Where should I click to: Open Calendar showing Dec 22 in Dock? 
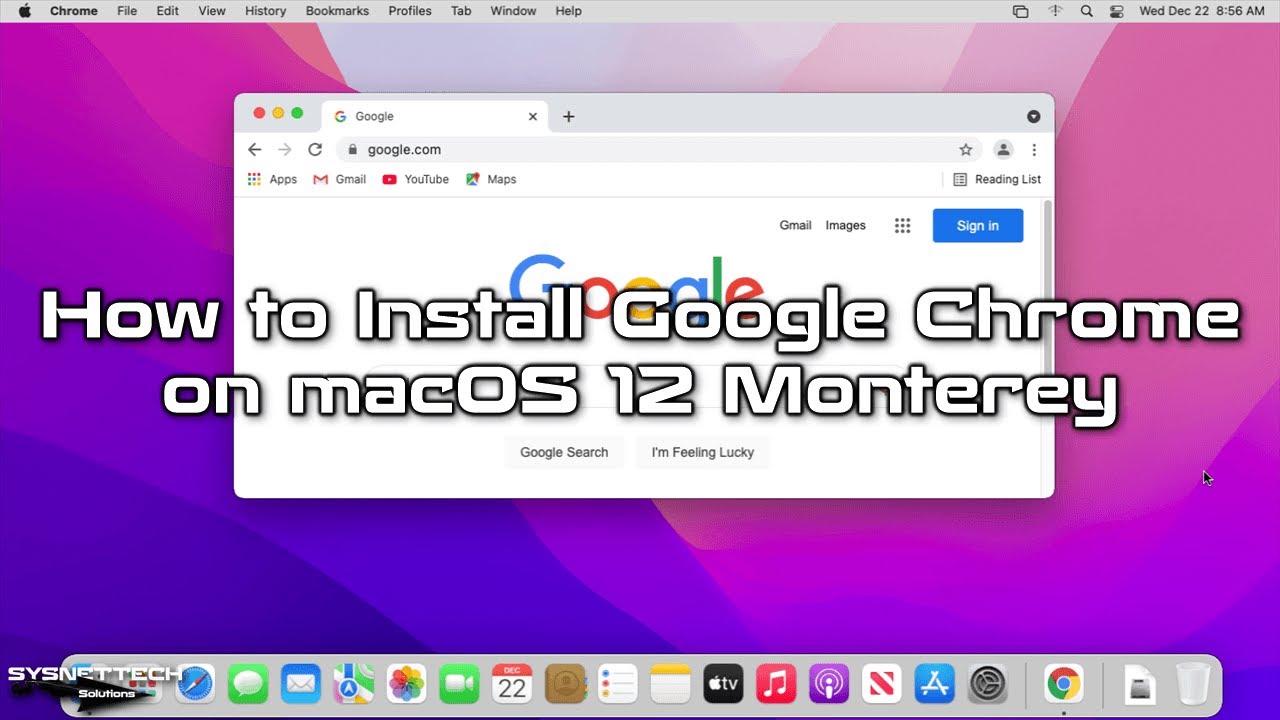point(513,684)
